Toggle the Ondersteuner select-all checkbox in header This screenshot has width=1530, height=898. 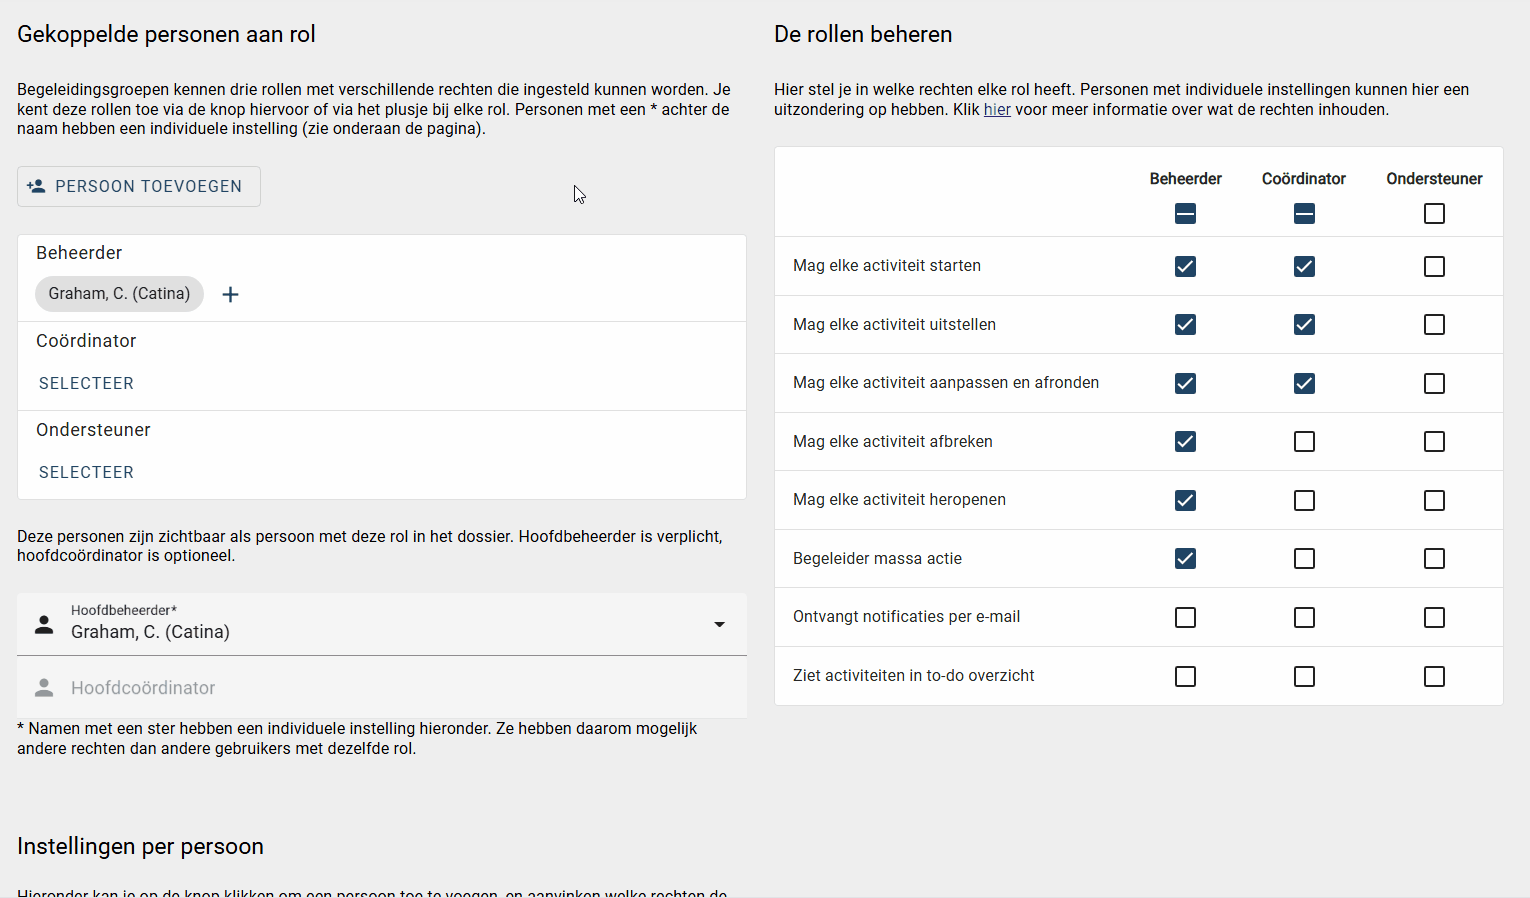coord(1434,214)
